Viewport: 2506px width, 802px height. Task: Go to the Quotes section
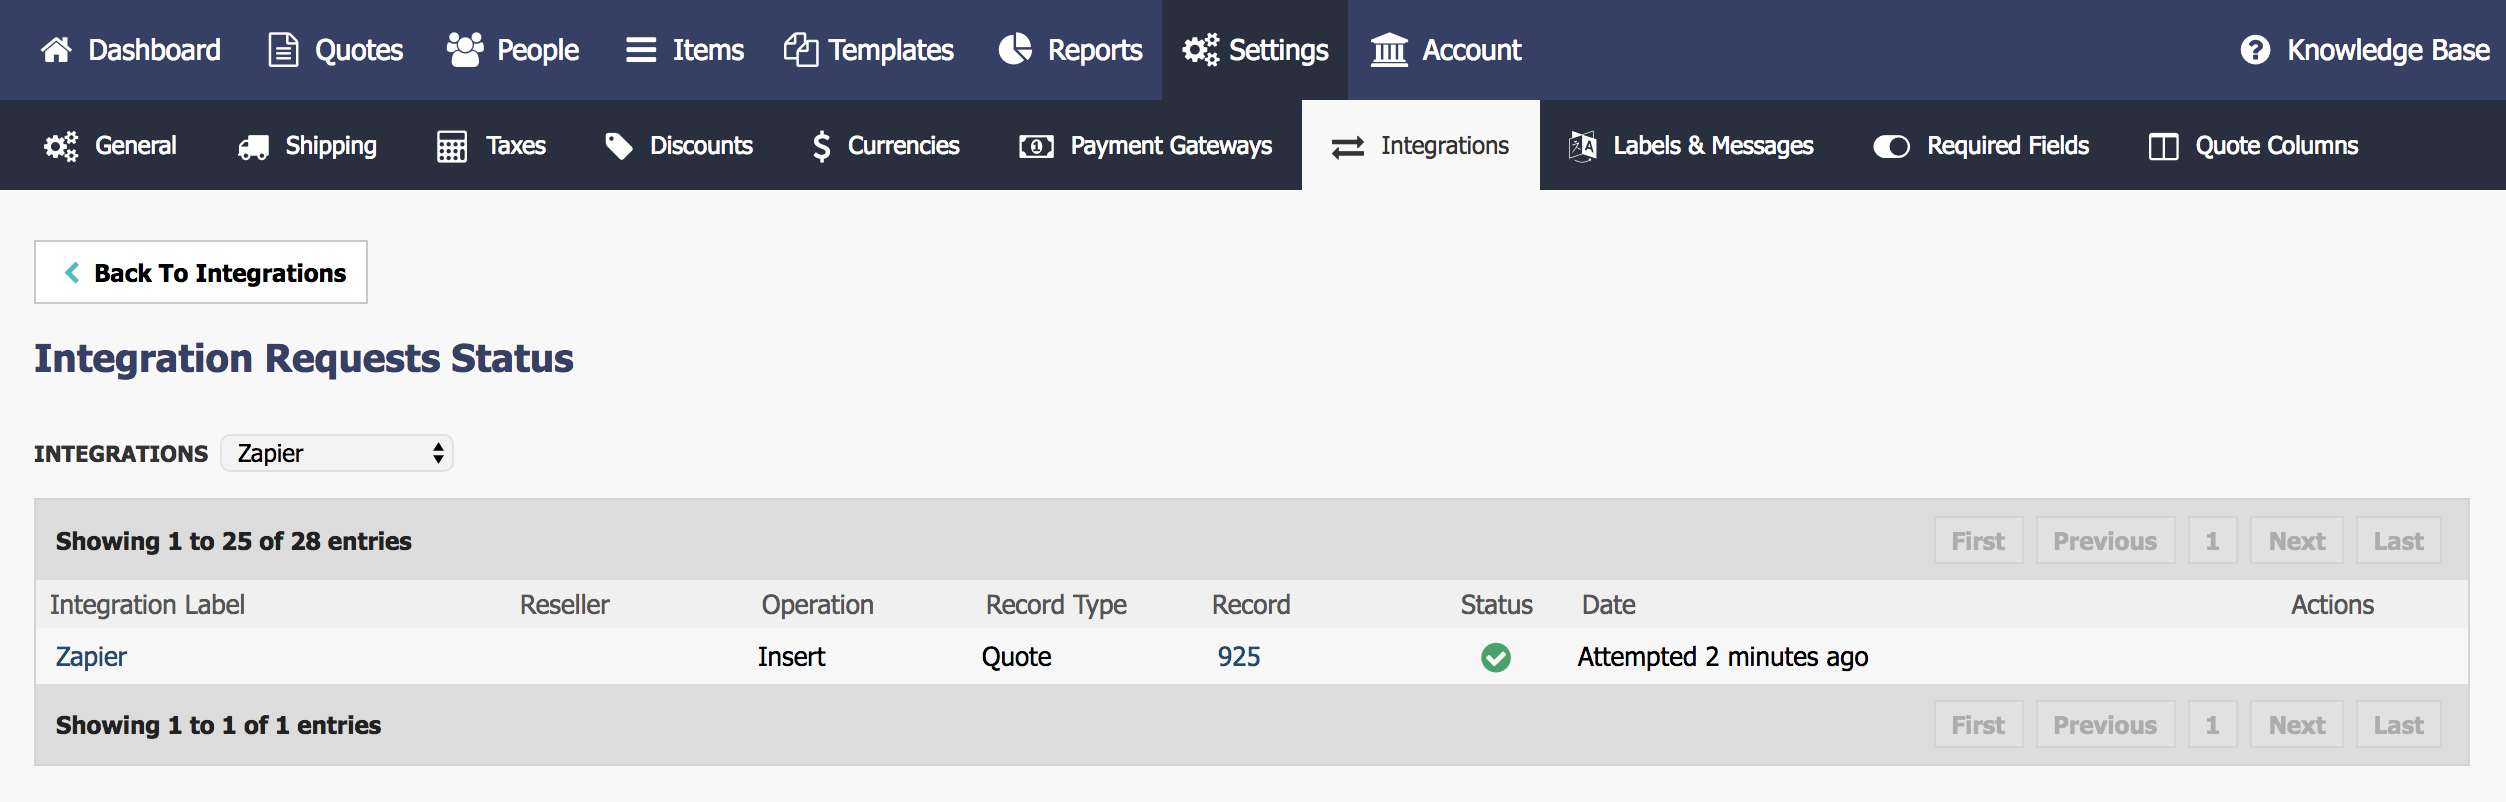point(336,50)
